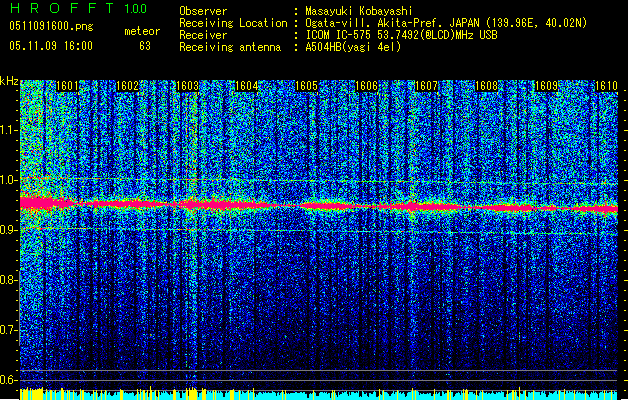The image size is (629, 400).
Task: Select the file name 0511091600.png
Action: click(x=51, y=26)
